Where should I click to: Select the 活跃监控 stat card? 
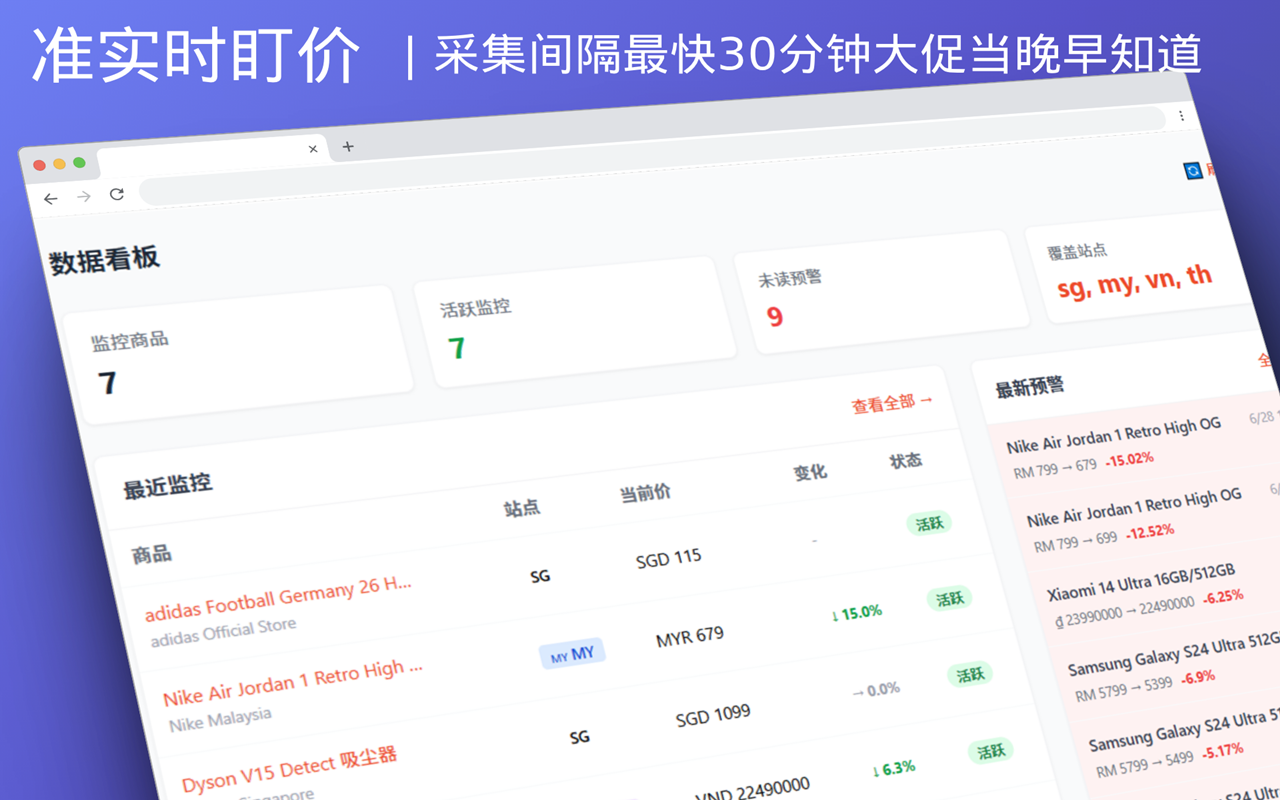tap(574, 322)
